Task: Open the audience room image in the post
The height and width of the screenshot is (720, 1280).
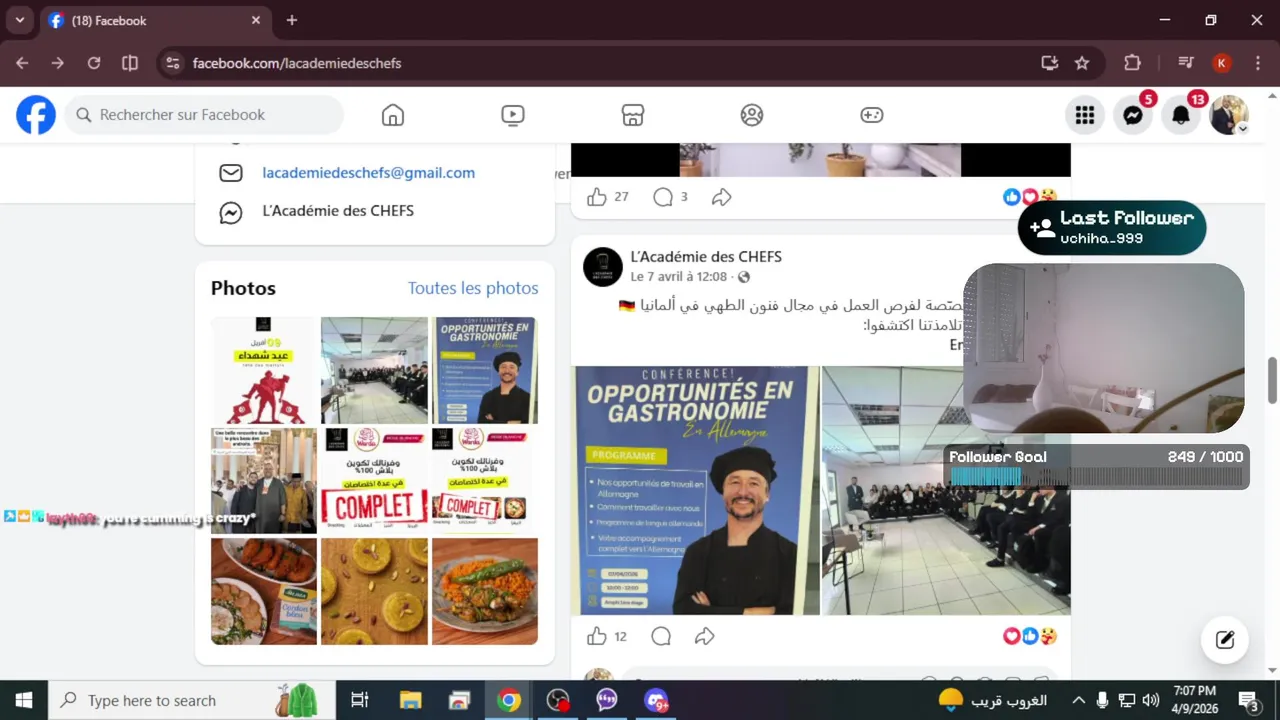Action: [x=946, y=490]
